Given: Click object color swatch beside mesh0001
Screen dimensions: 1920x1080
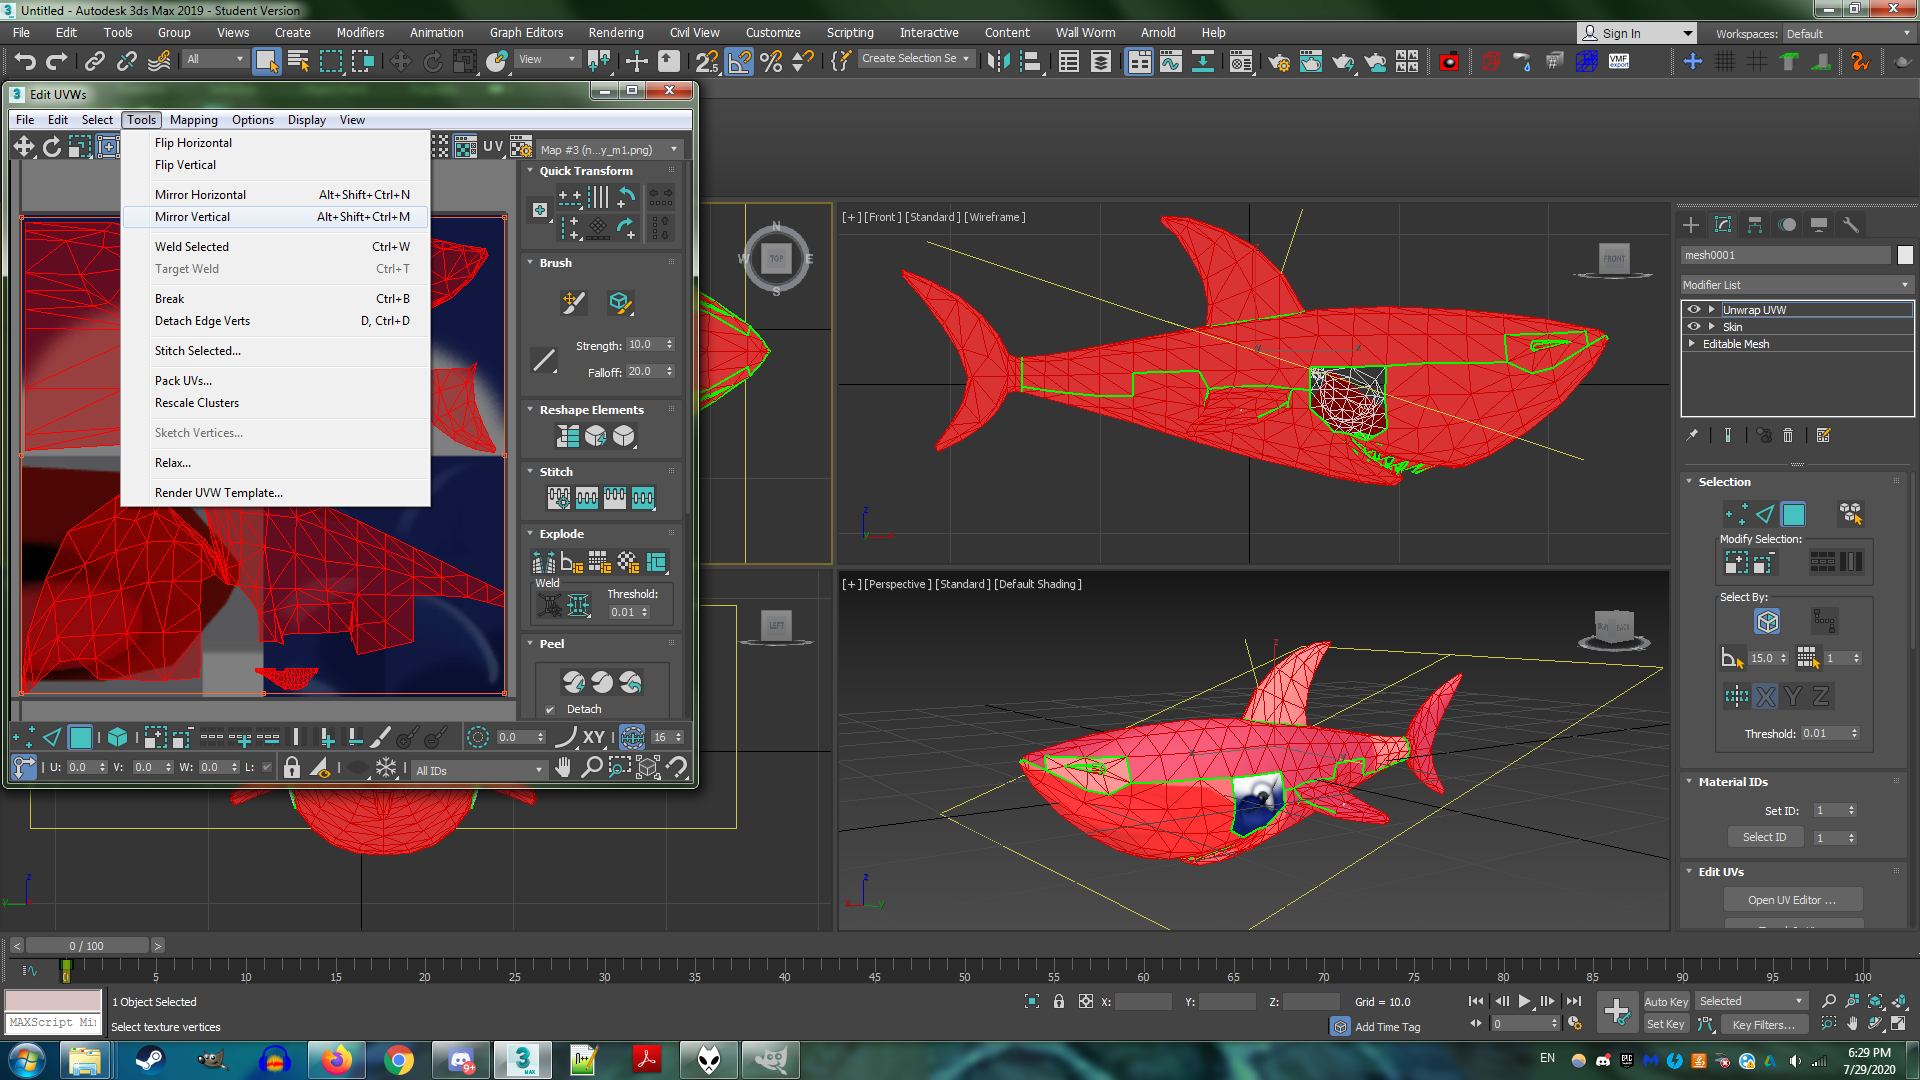Looking at the screenshot, I should (1905, 255).
